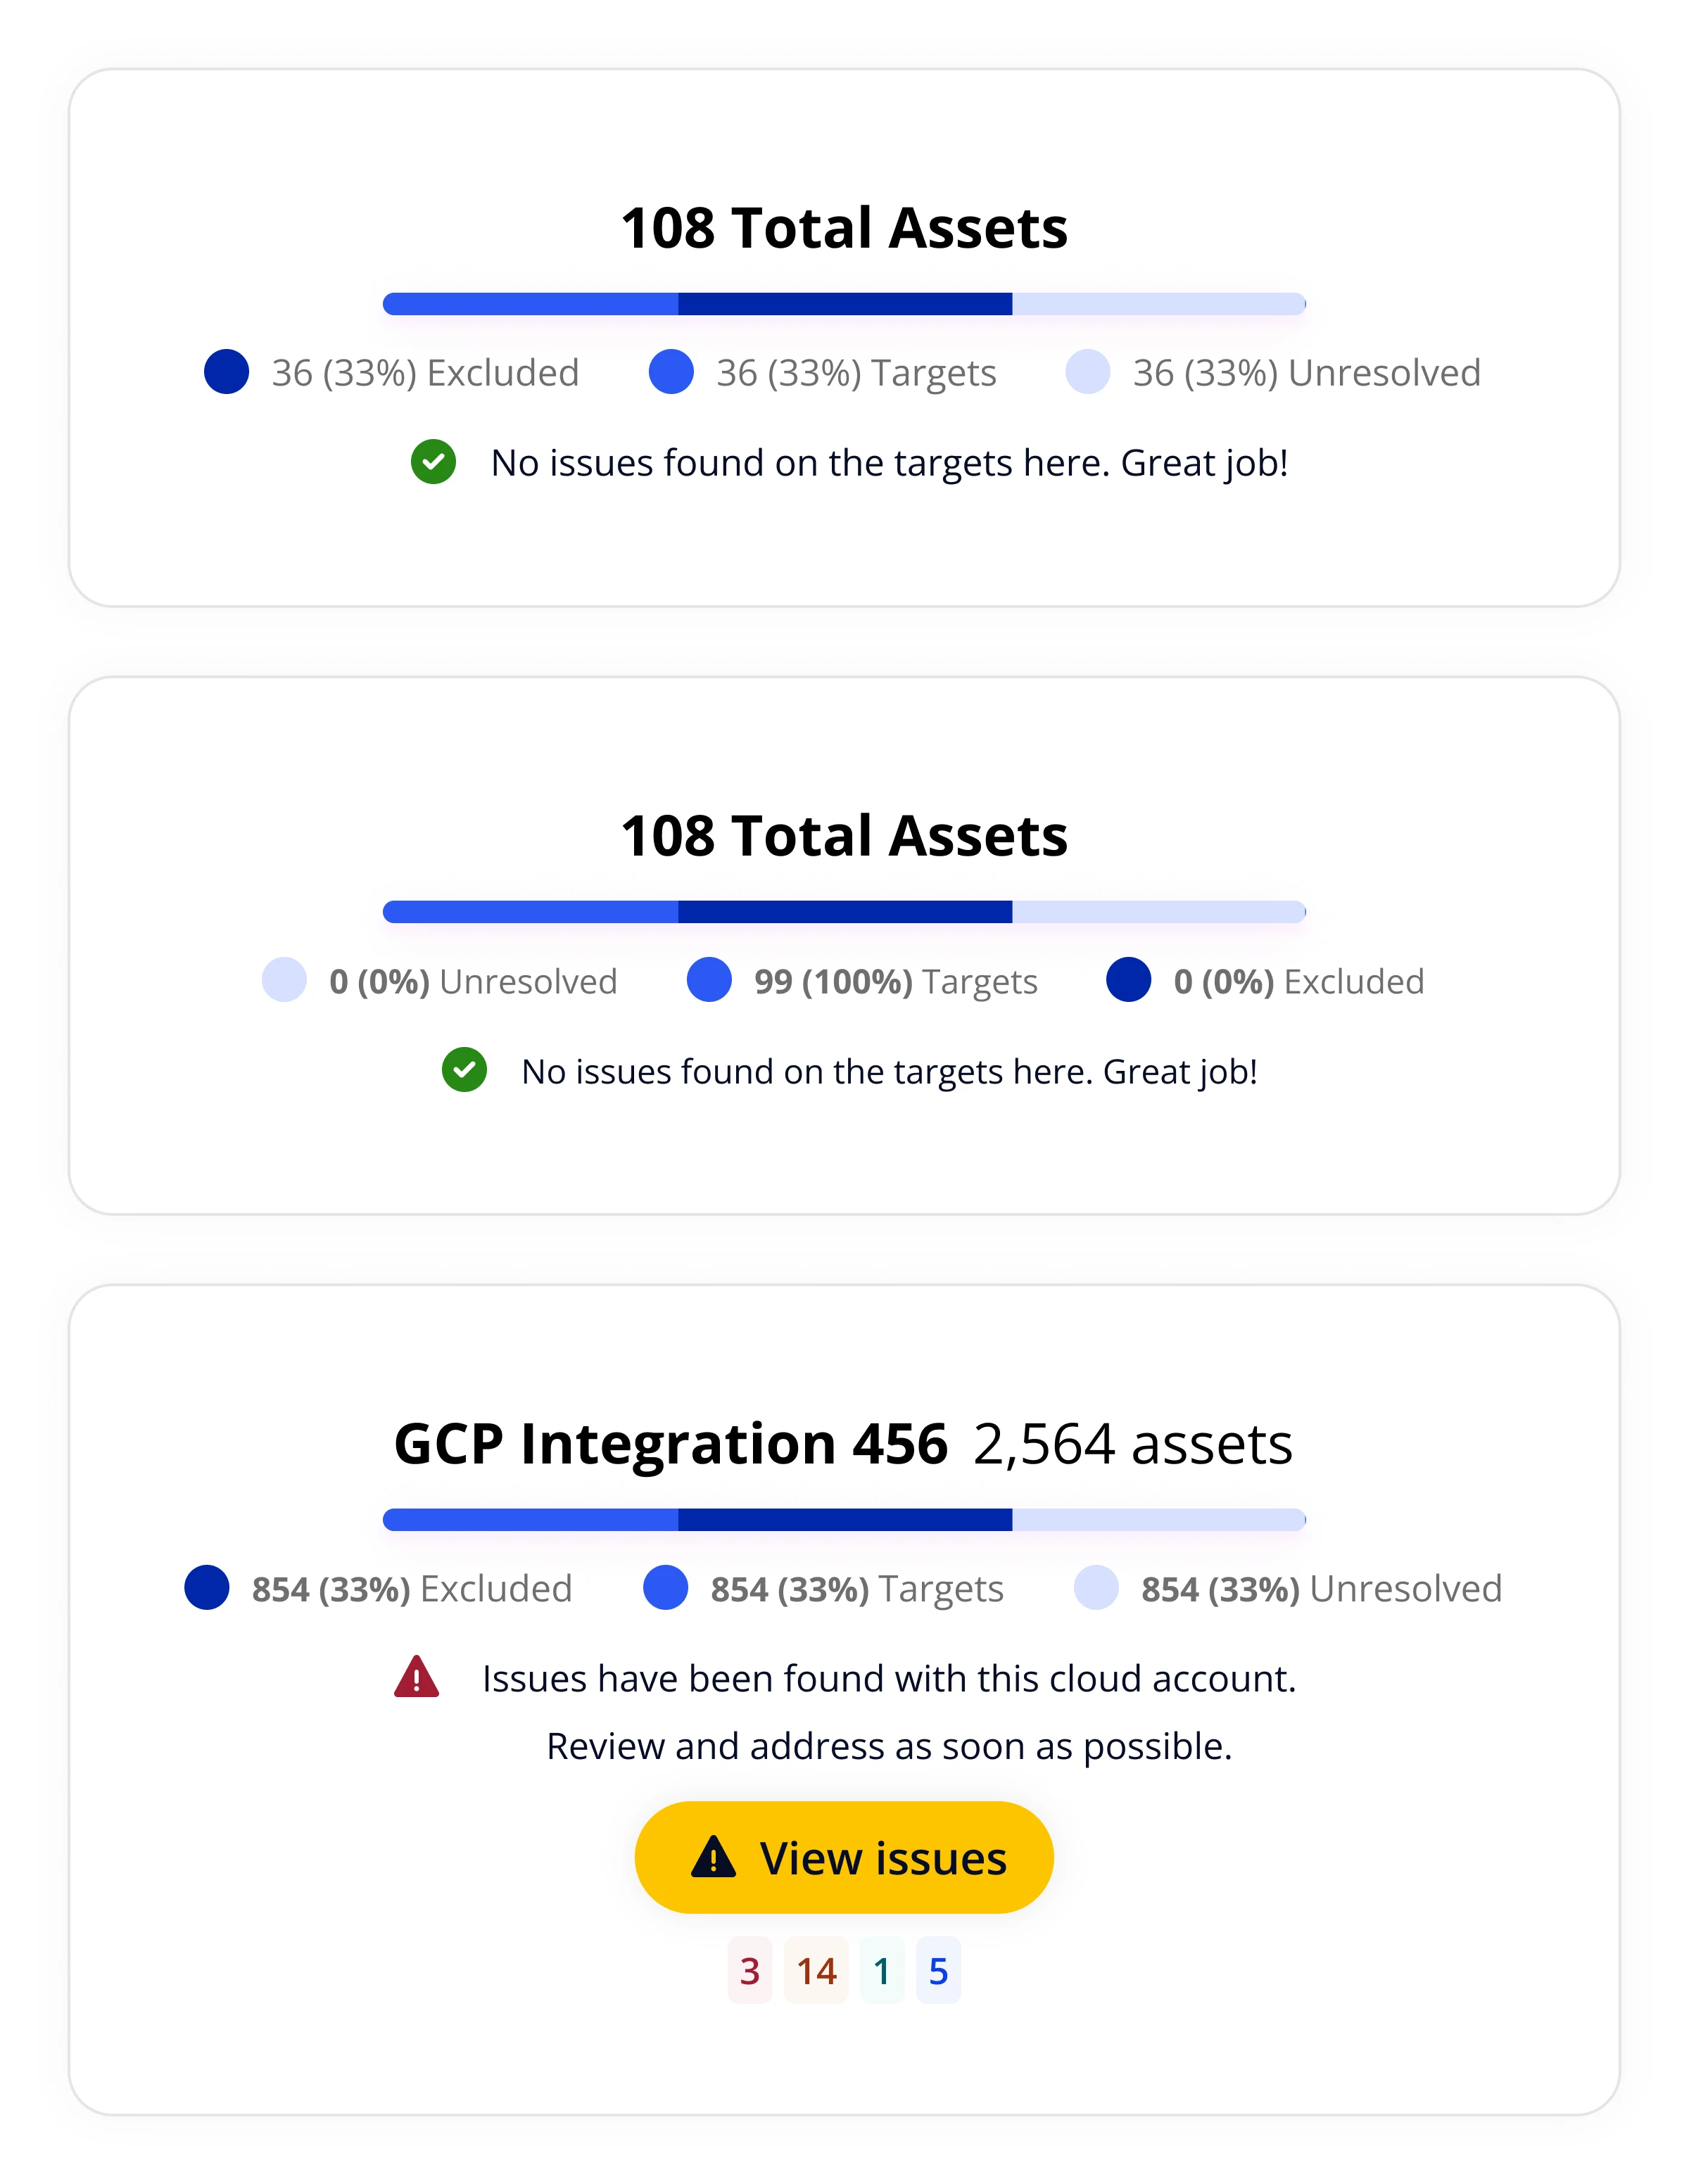Click the dark blue Excluded dot in GCP card
This screenshot has height=2184, width=1689.
(208, 1589)
